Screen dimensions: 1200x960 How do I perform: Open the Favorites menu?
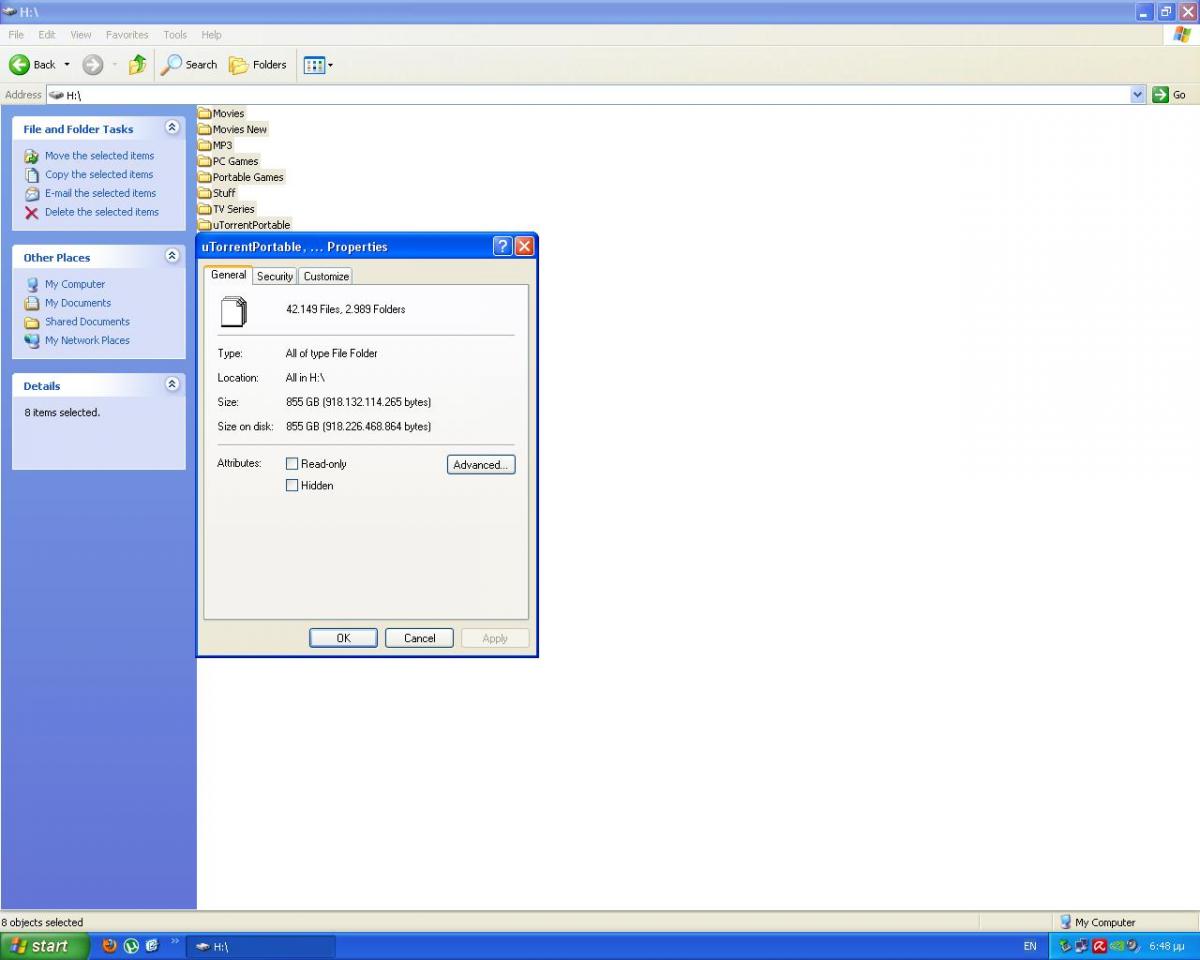(x=127, y=34)
